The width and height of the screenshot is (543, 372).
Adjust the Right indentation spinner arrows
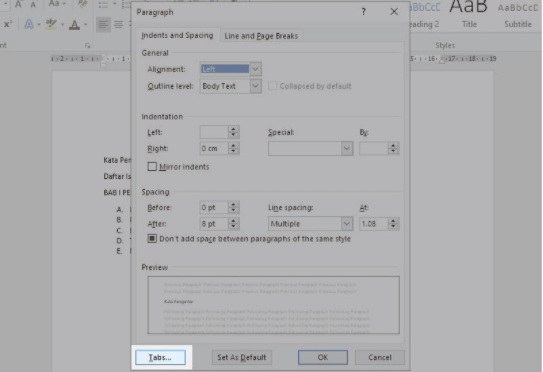(233, 148)
